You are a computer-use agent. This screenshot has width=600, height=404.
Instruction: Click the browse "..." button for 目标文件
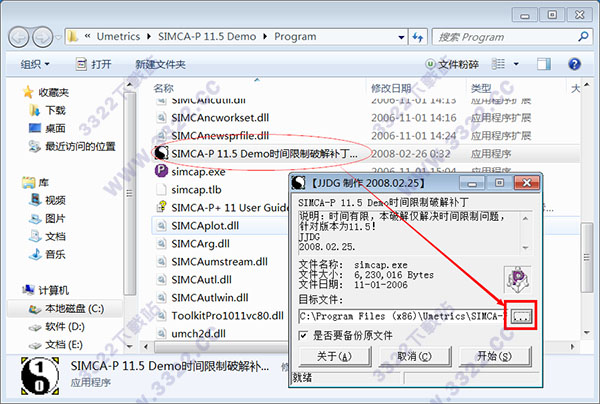521,316
